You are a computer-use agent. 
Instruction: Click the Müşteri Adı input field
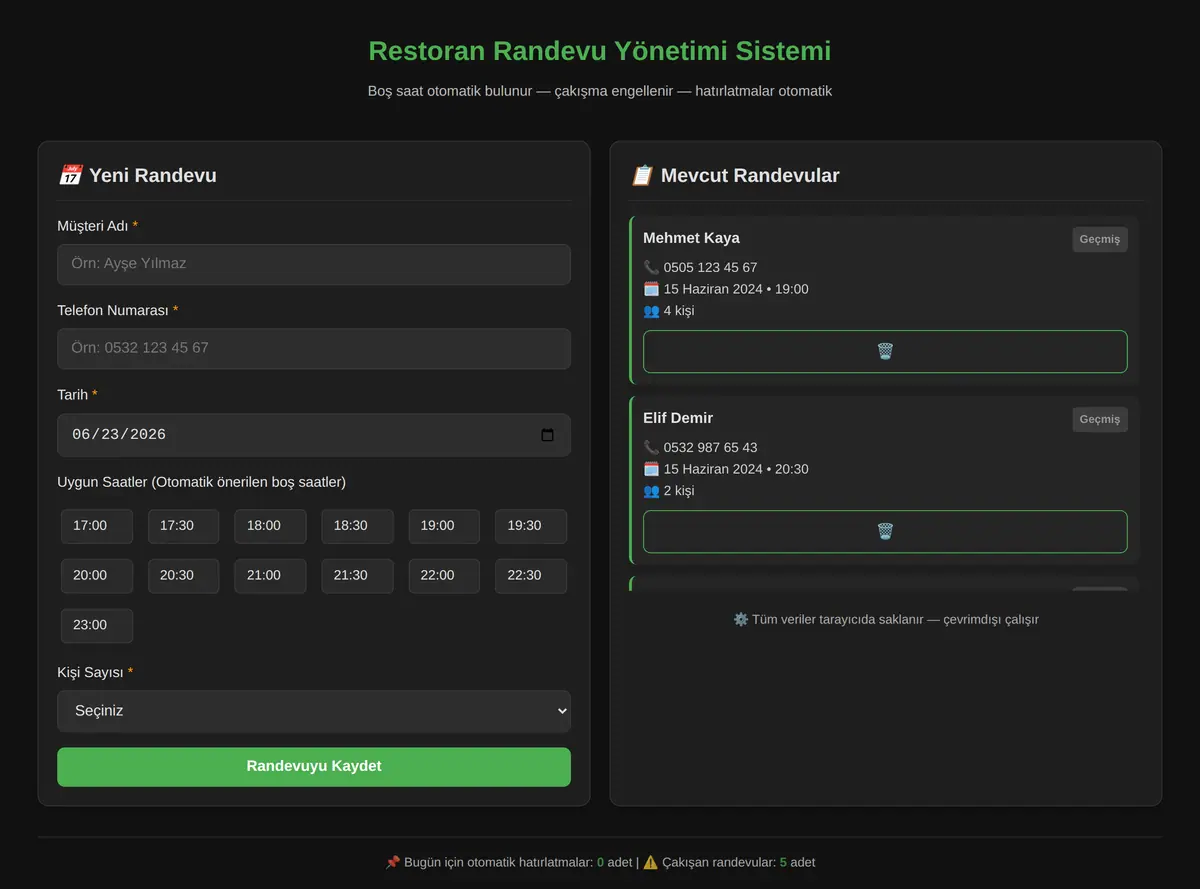(314, 264)
